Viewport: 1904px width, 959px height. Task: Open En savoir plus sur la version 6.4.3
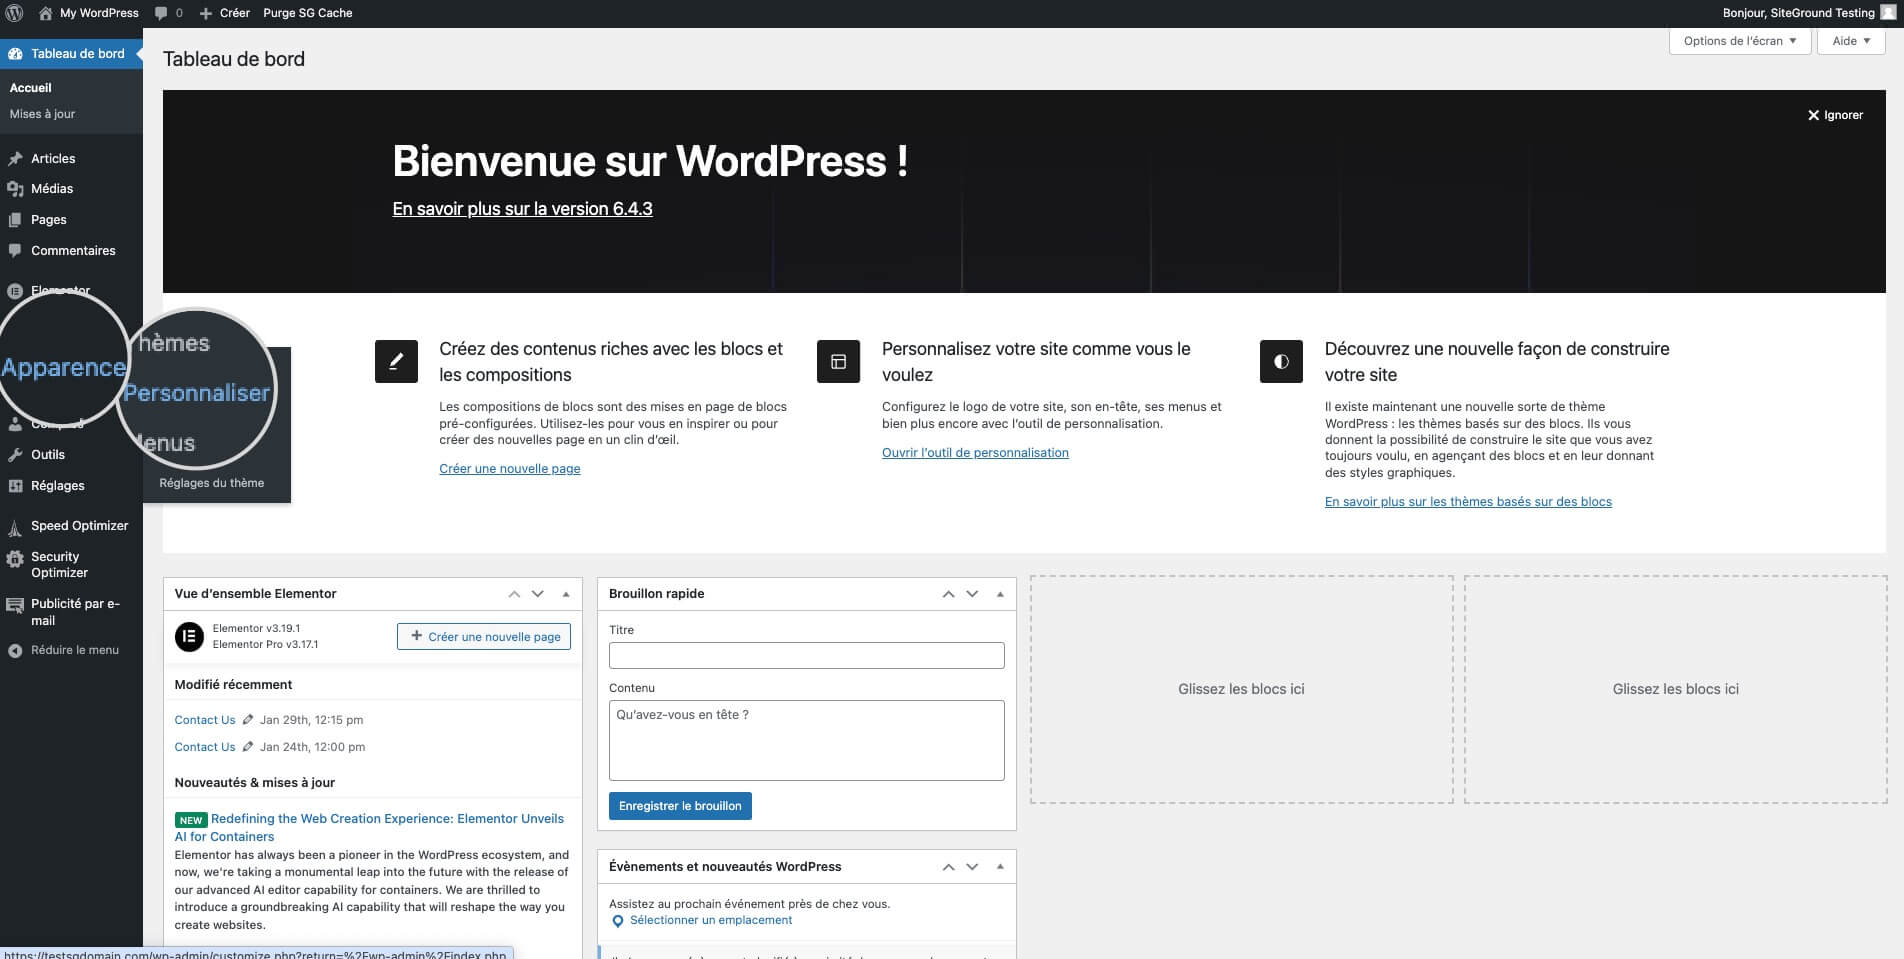coord(522,209)
